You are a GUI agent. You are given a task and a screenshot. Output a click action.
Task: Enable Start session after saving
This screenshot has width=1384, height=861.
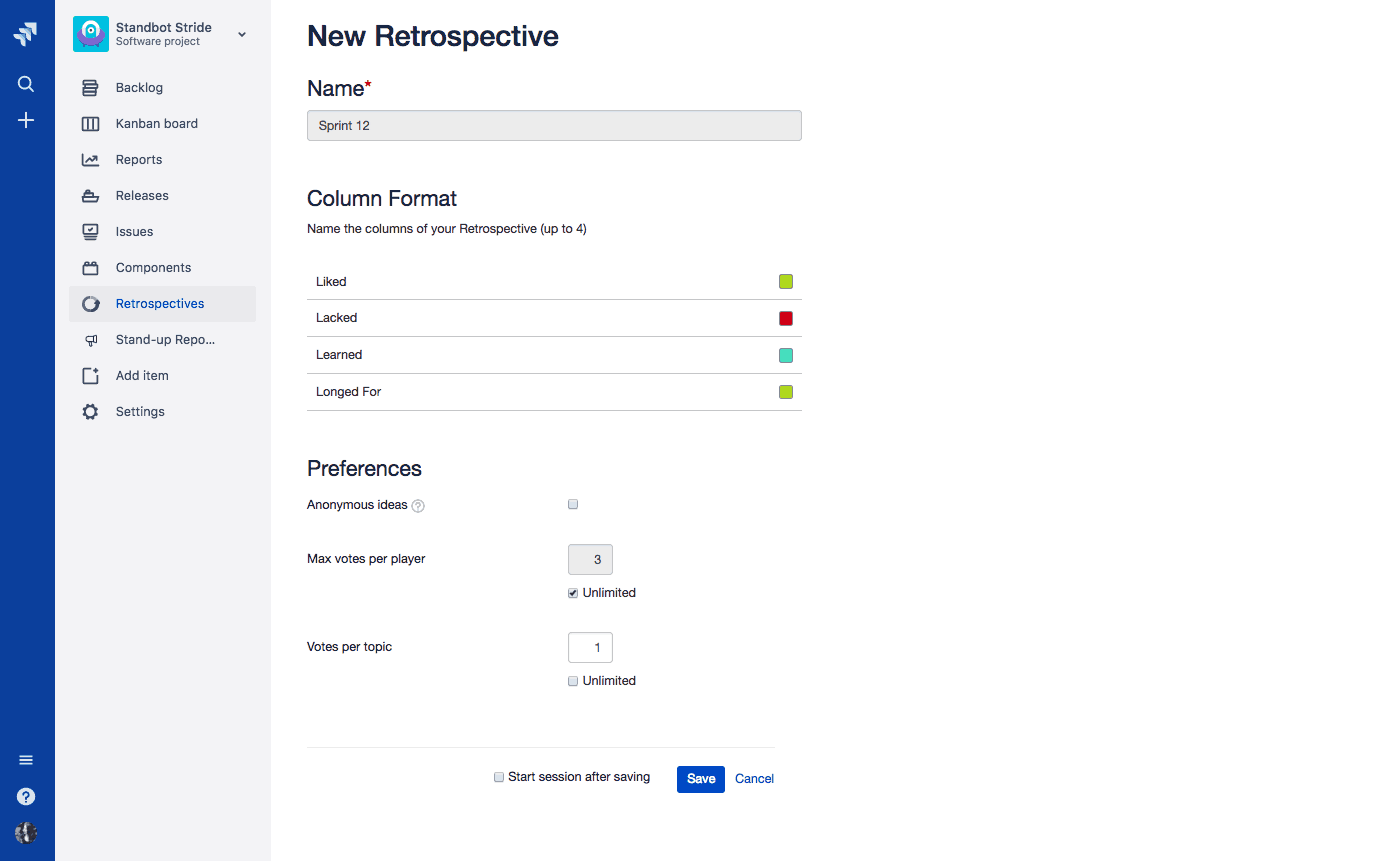(x=498, y=776)
